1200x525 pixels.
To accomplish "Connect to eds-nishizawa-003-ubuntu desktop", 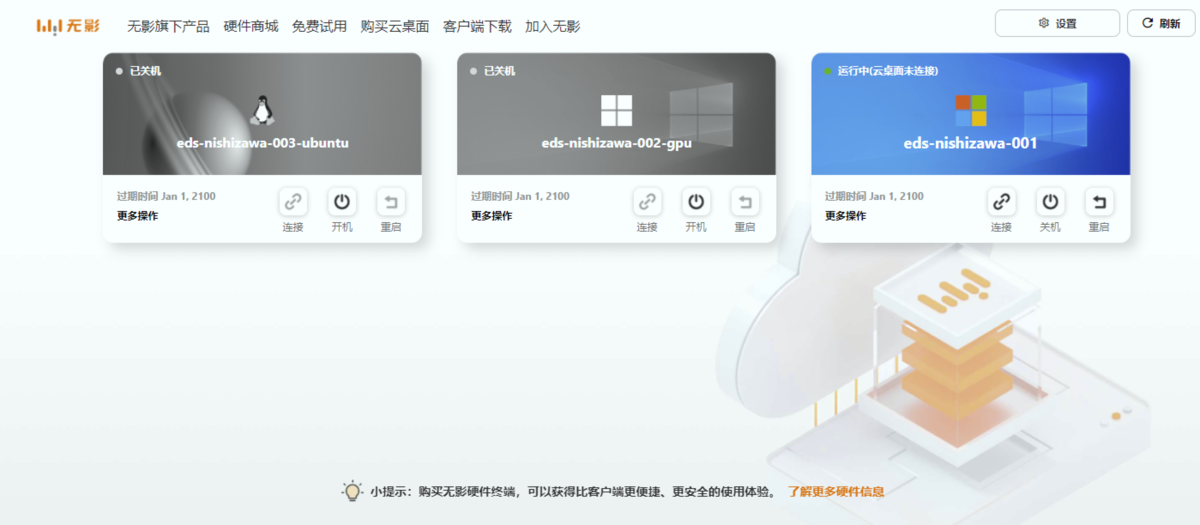I will coord(293,202).
